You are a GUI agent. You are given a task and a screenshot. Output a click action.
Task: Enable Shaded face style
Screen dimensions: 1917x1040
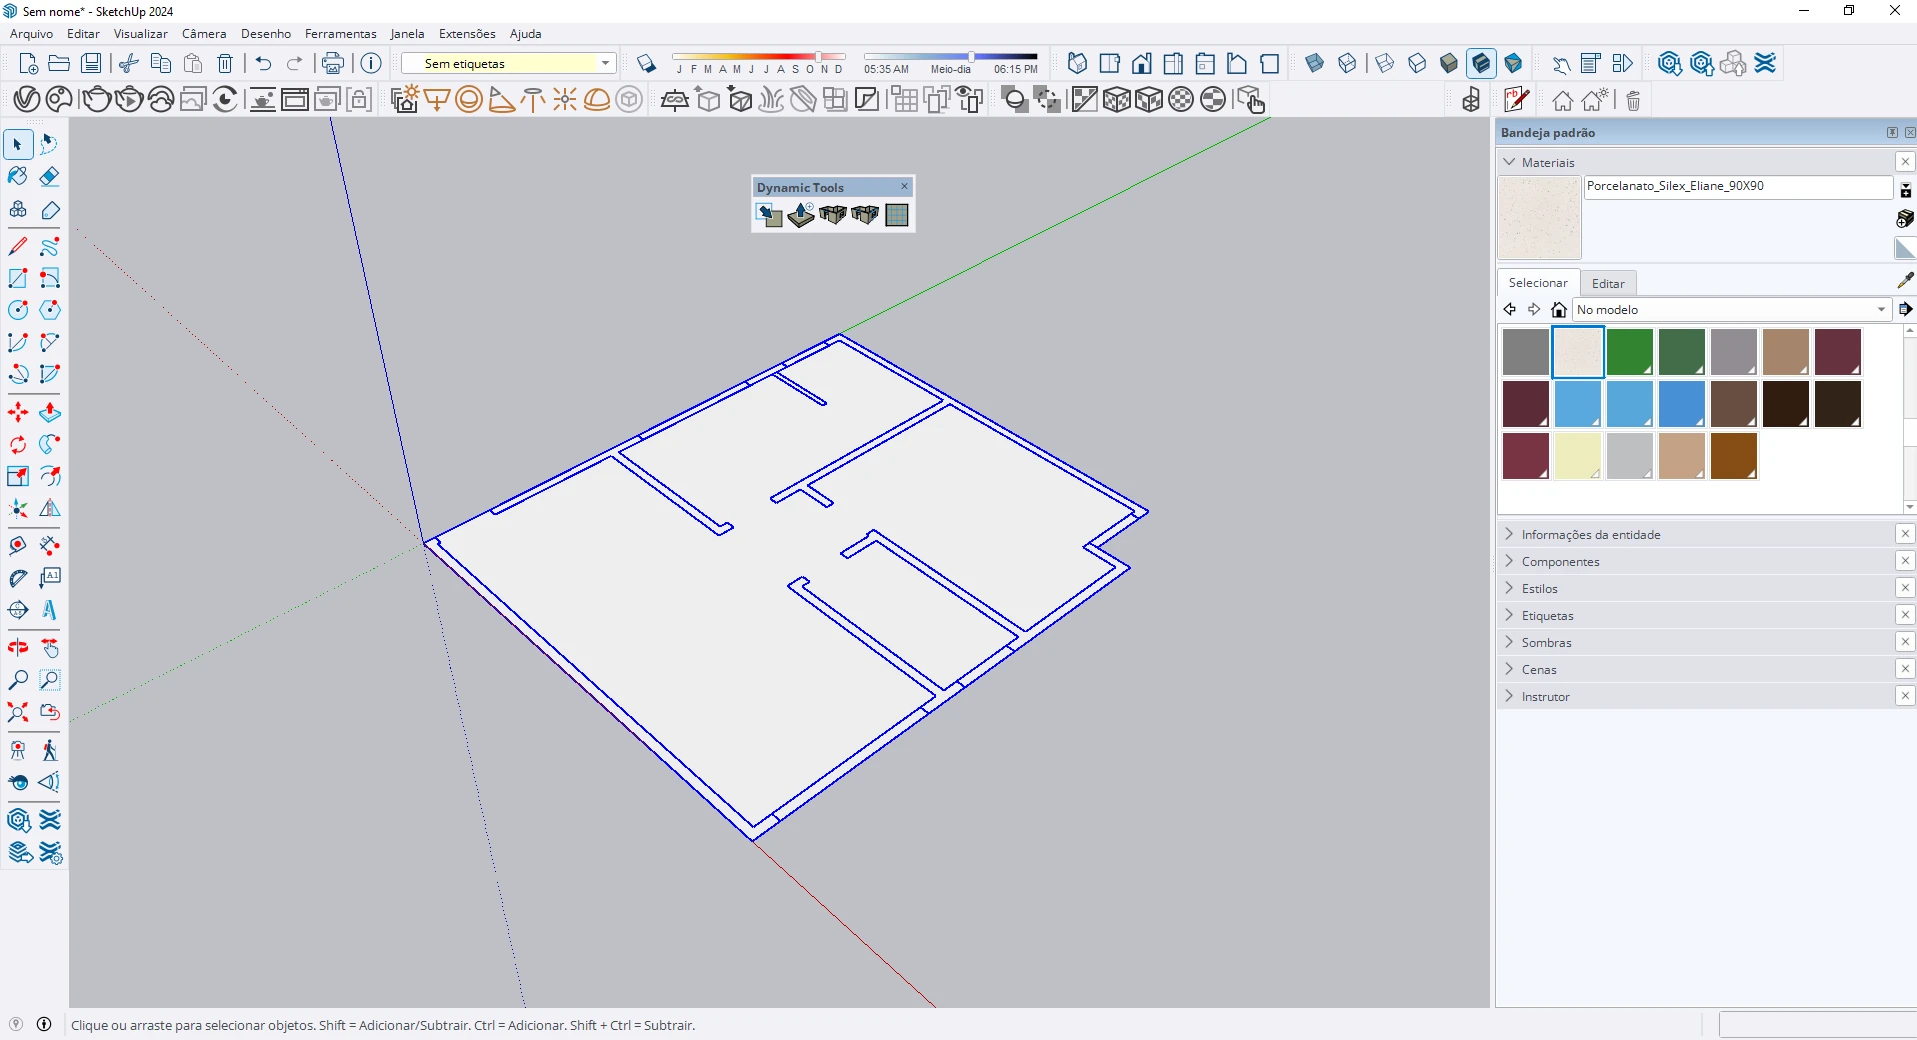(1449, 64)
